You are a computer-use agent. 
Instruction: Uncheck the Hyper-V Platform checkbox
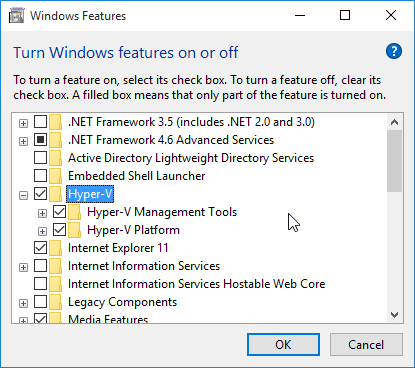pos(59,230)
